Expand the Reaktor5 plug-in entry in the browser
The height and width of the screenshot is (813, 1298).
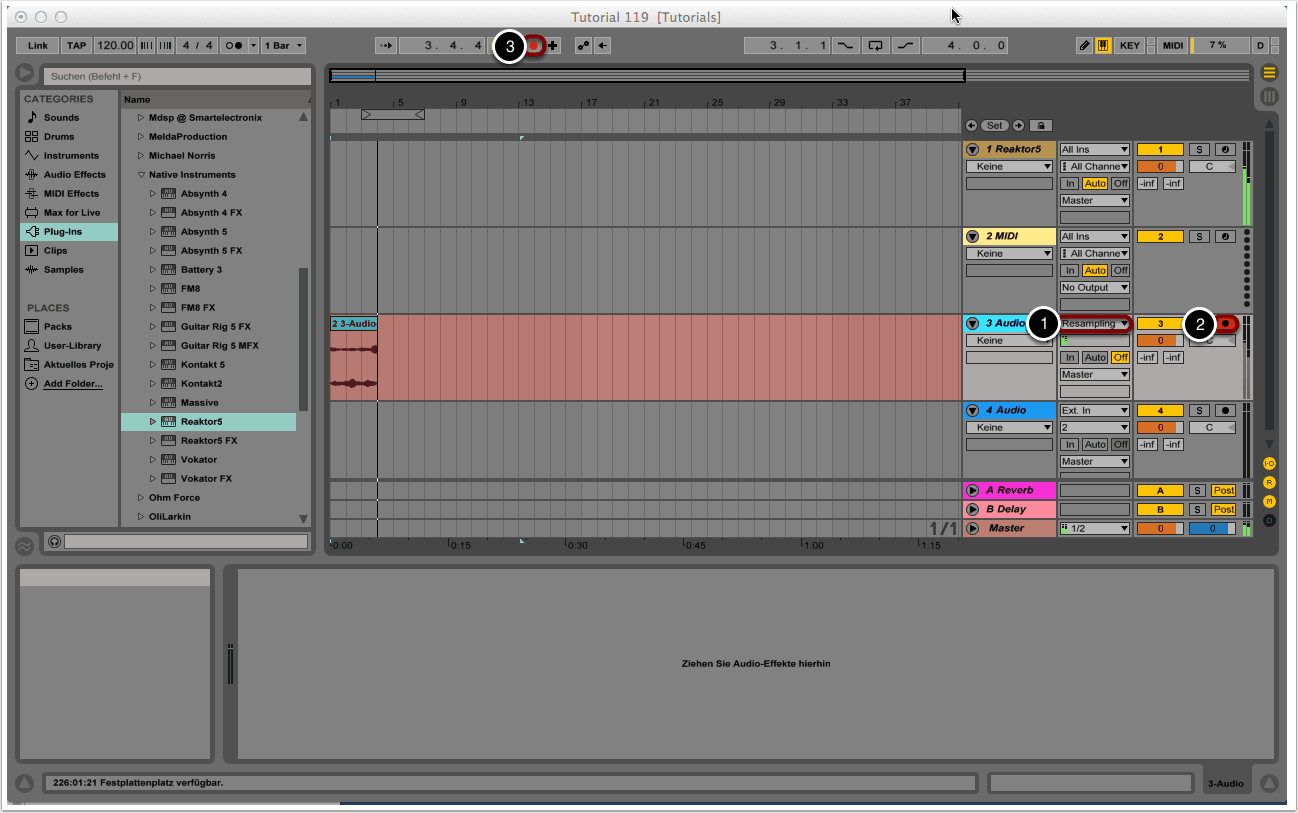pyautogui.click(x=153, y=422)
